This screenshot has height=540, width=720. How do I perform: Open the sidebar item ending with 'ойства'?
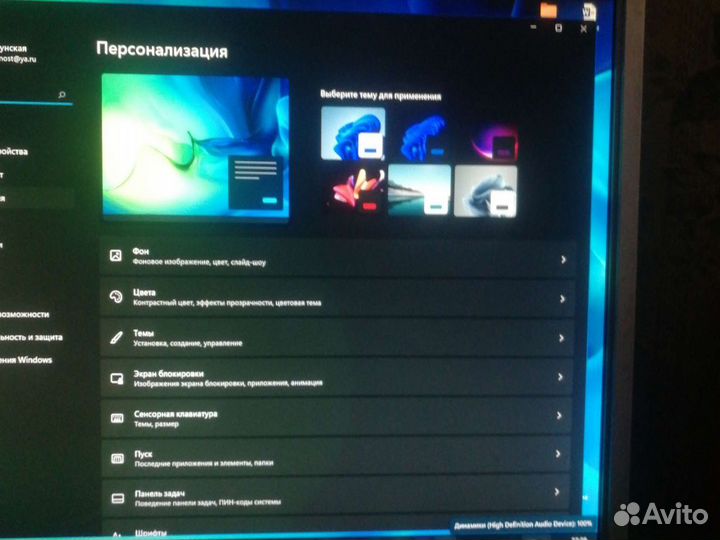click(x=14, y=152)
